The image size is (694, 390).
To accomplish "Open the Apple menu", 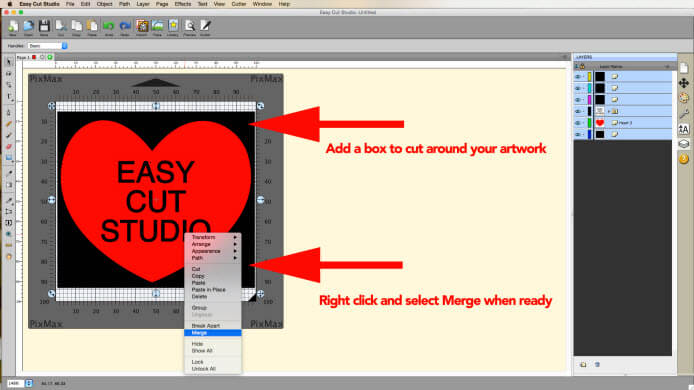I will coord(10,4).
